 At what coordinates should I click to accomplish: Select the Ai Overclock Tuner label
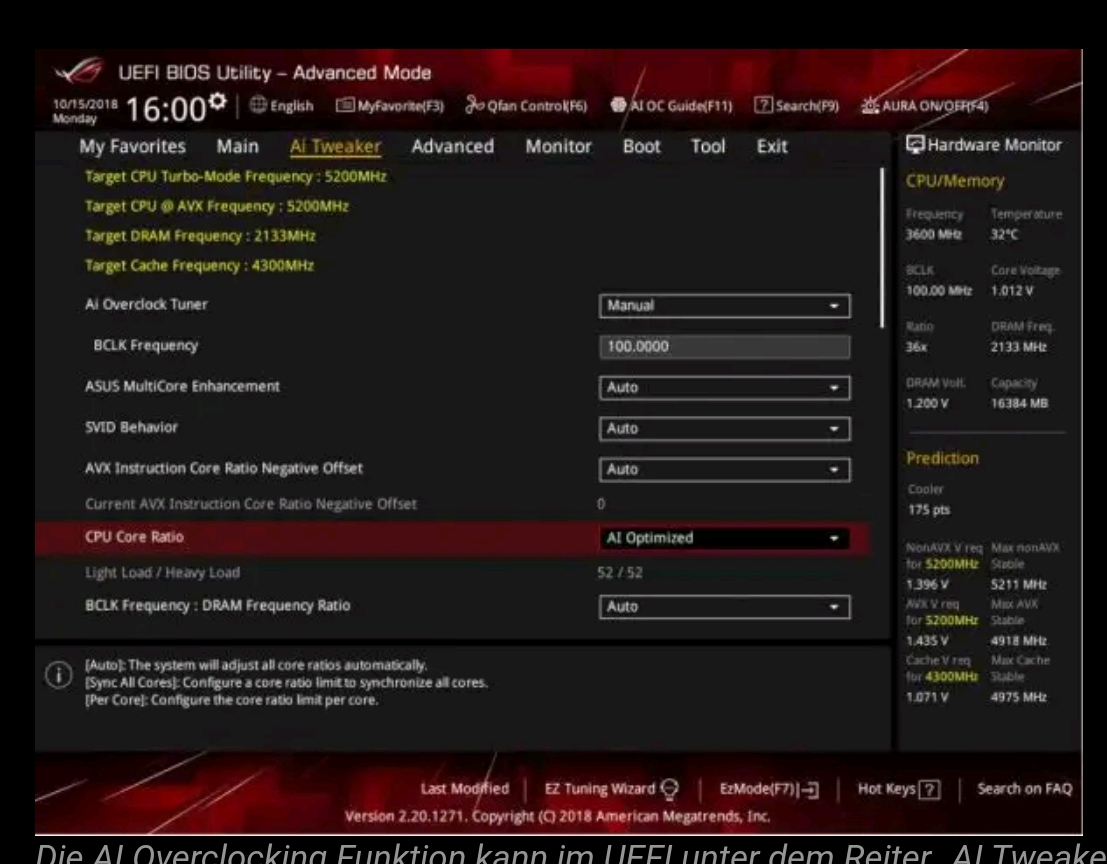pos(146,304)
